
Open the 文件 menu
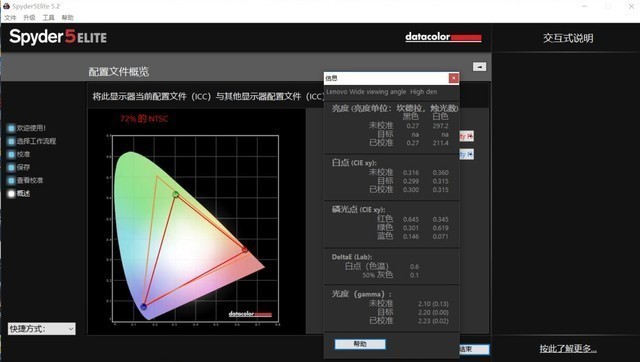coord(10,18)
